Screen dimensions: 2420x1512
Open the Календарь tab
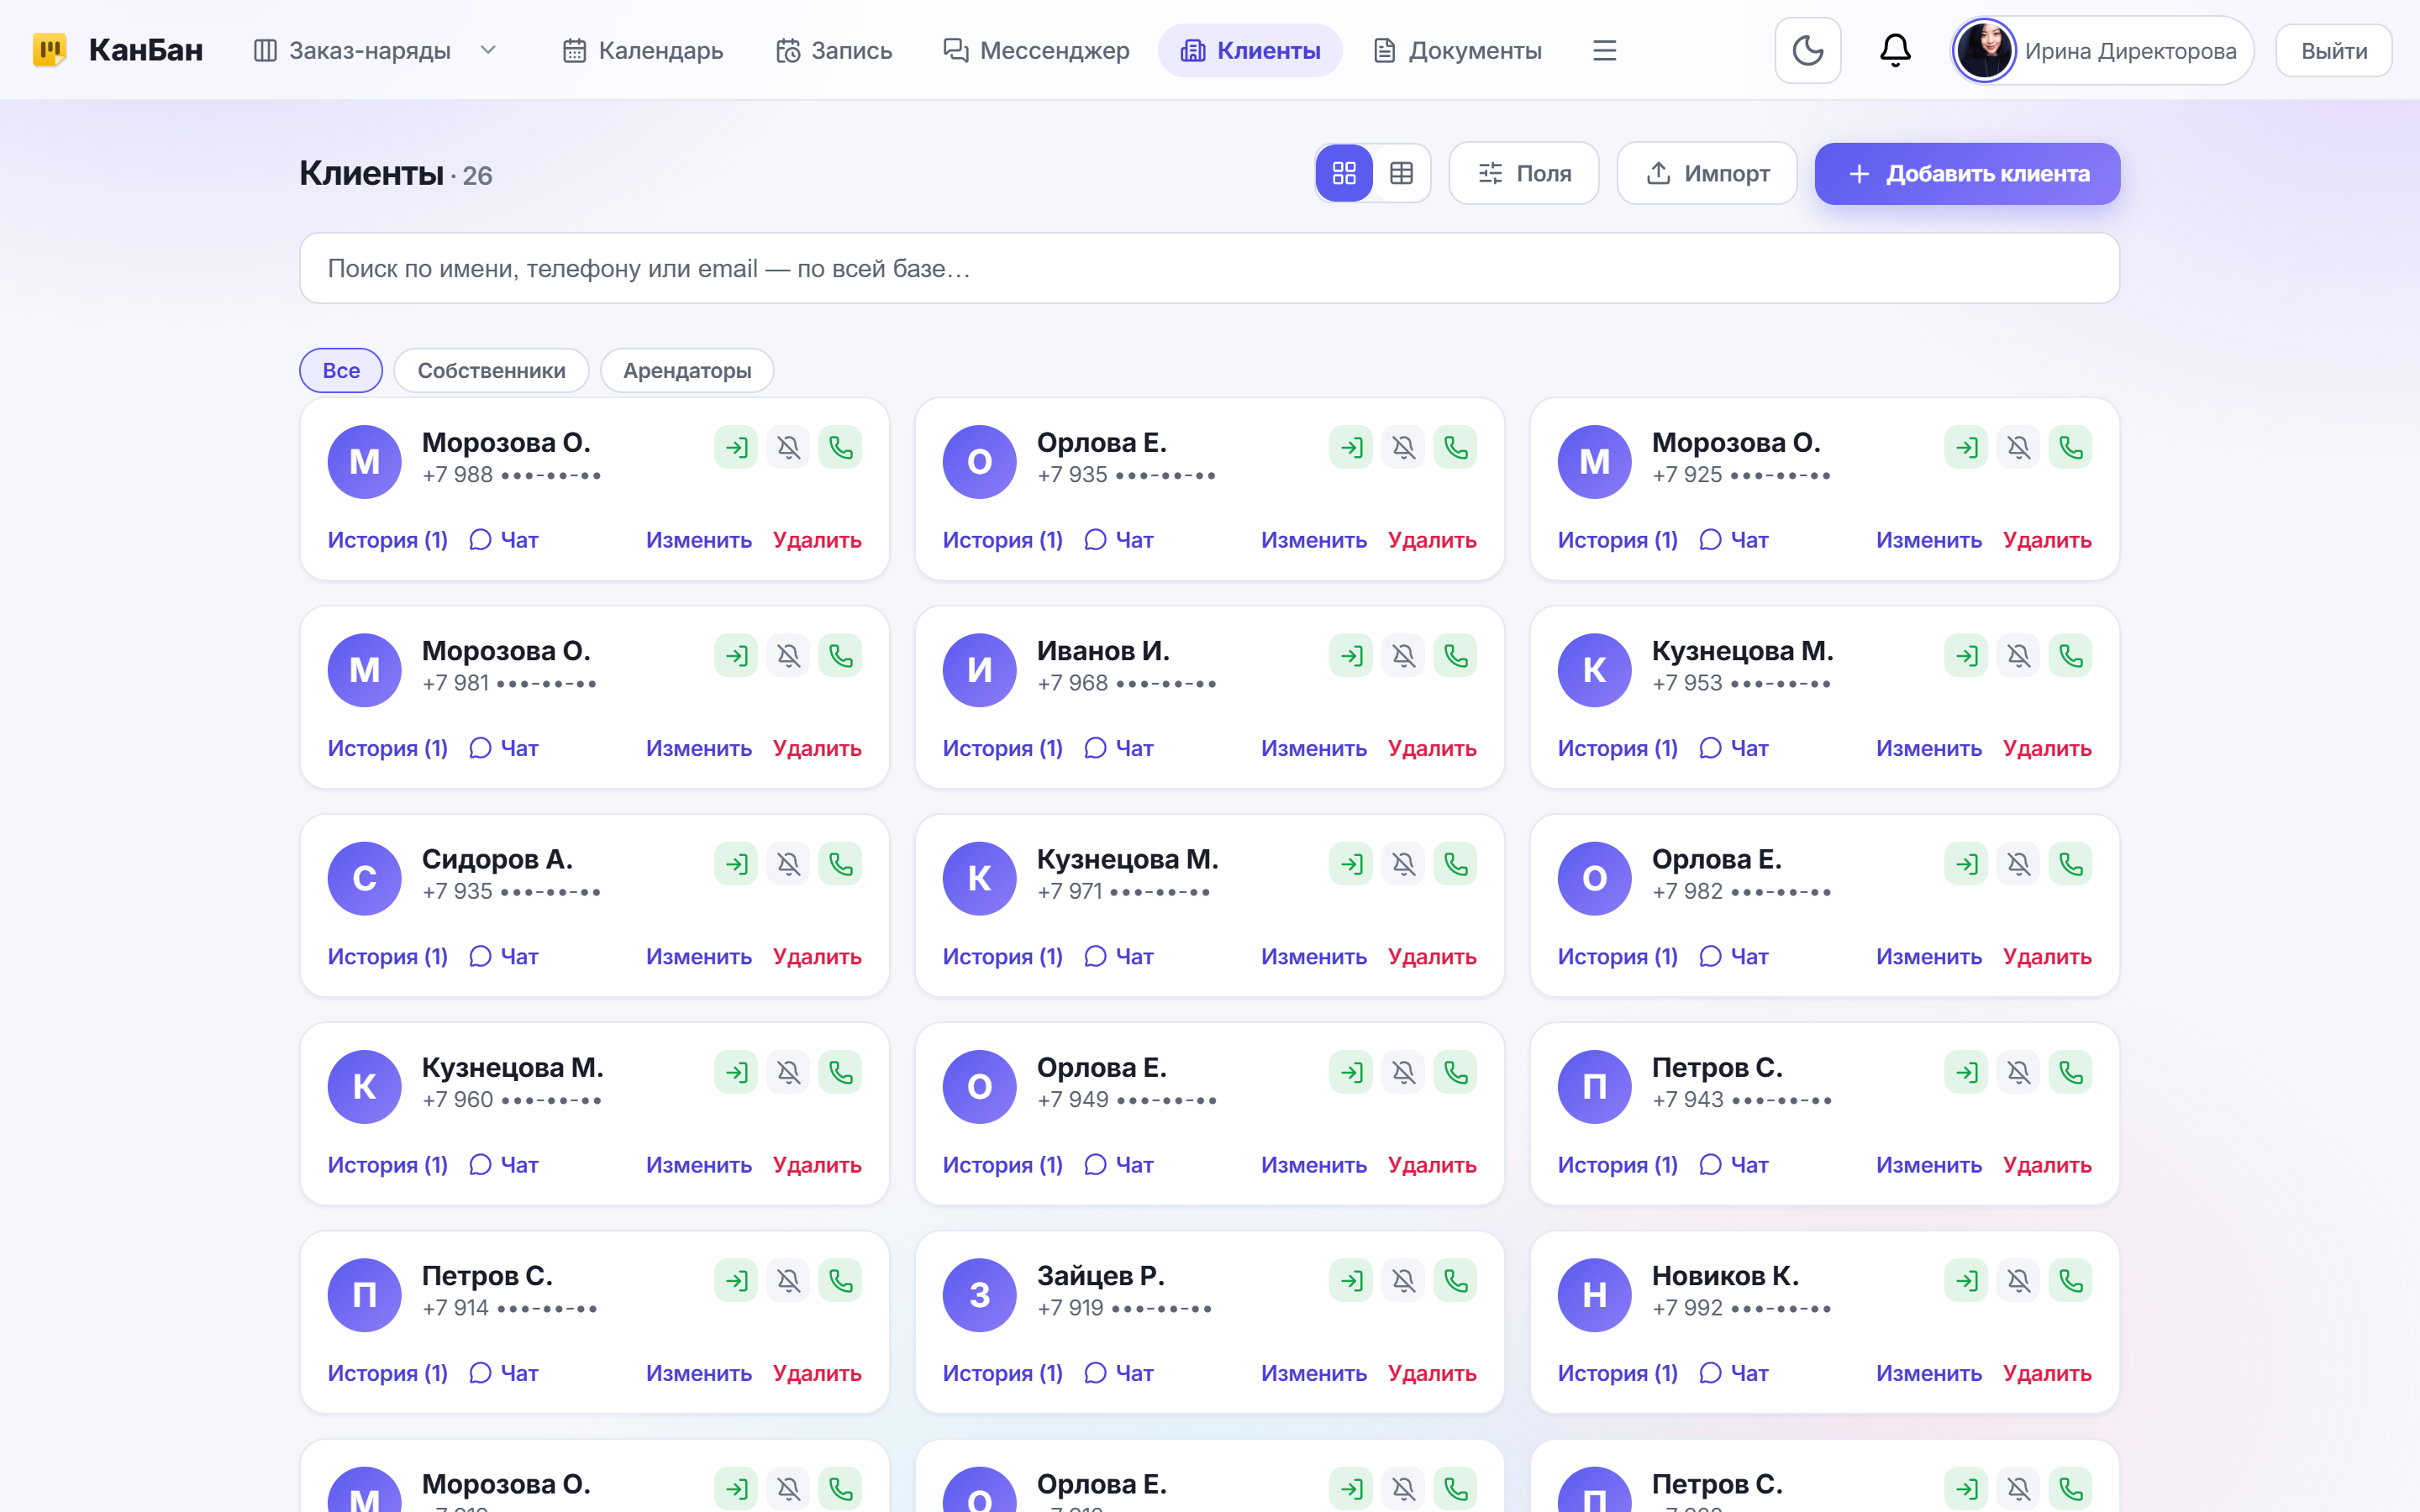643,50
